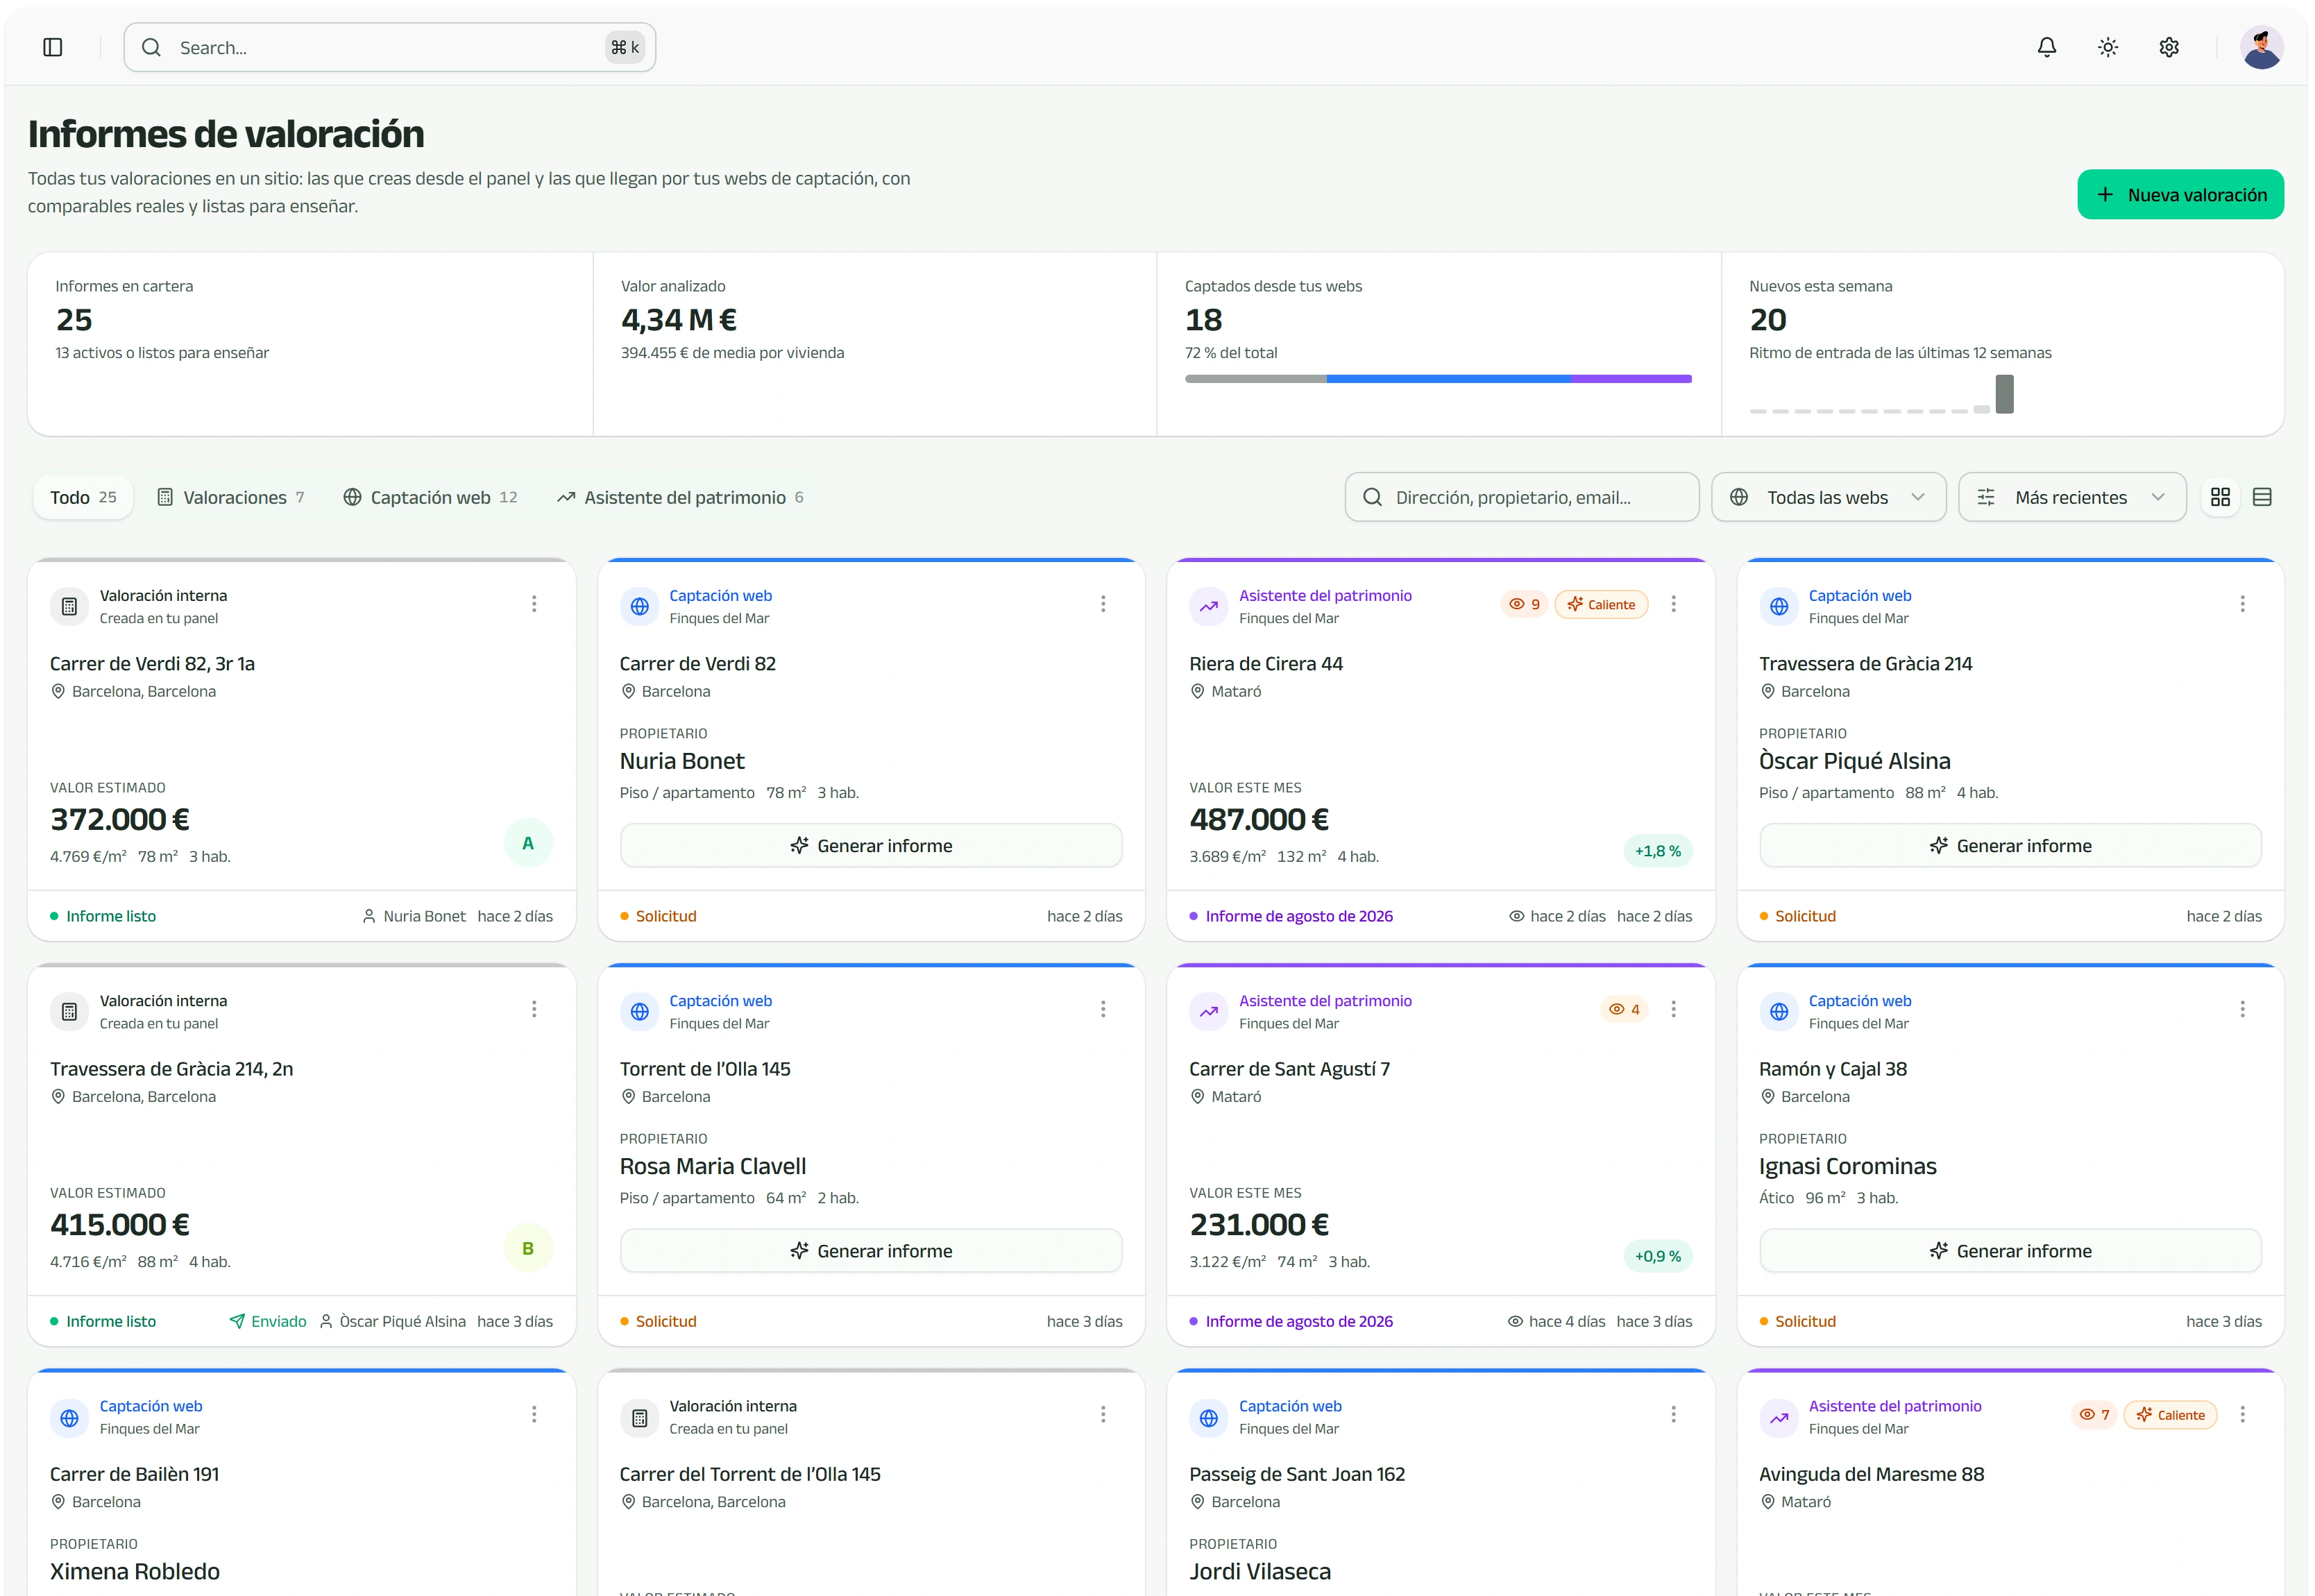Open Informe de agosto de 2026 for Riera de Cirera 44
The image size is (2315, 1596).
1291,916
